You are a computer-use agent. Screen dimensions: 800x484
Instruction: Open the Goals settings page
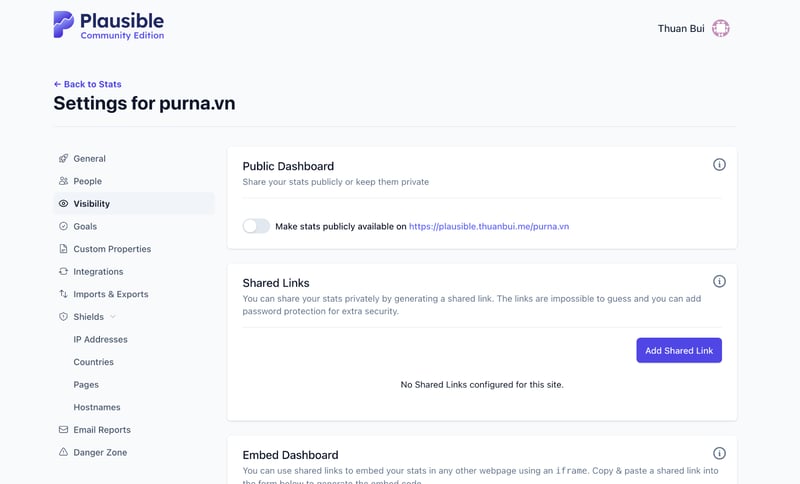85,226
